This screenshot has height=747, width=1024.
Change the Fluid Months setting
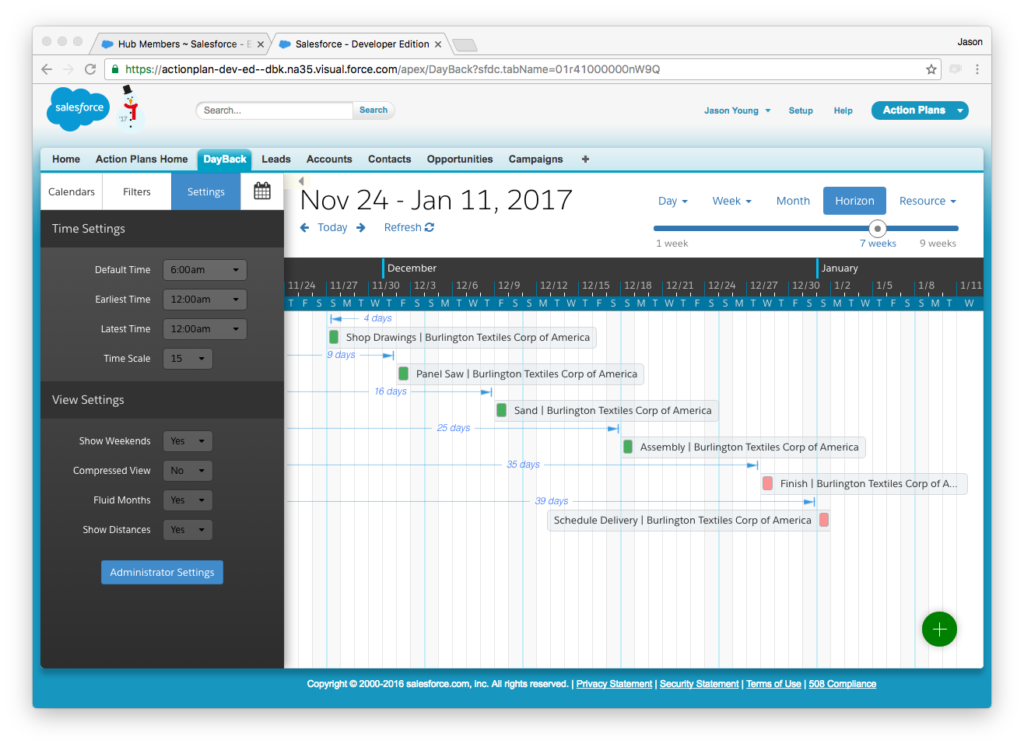coord(187,500)
